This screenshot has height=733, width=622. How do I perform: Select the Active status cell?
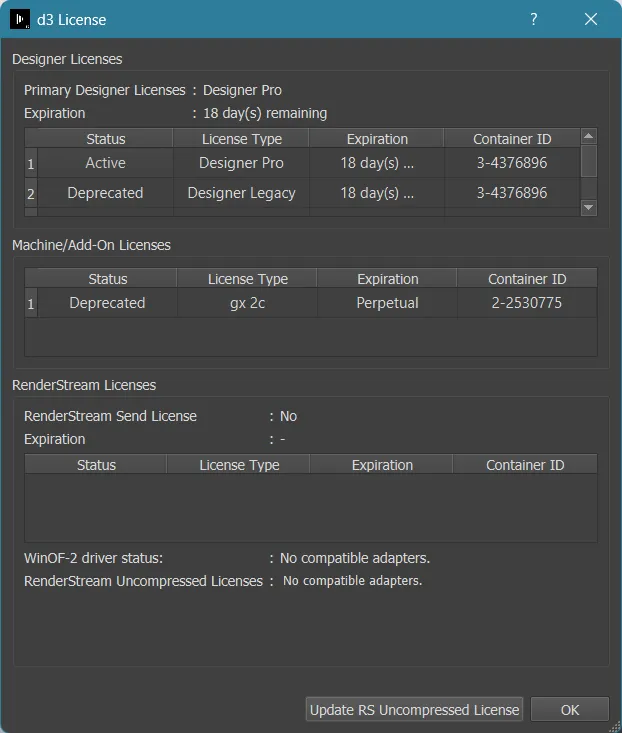click(106, 163)
